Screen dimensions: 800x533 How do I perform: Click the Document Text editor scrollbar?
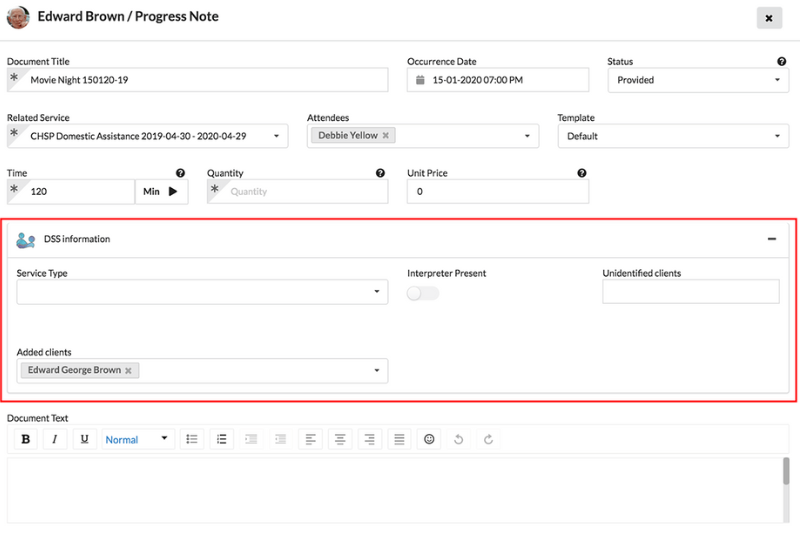(x=786, y=471)
